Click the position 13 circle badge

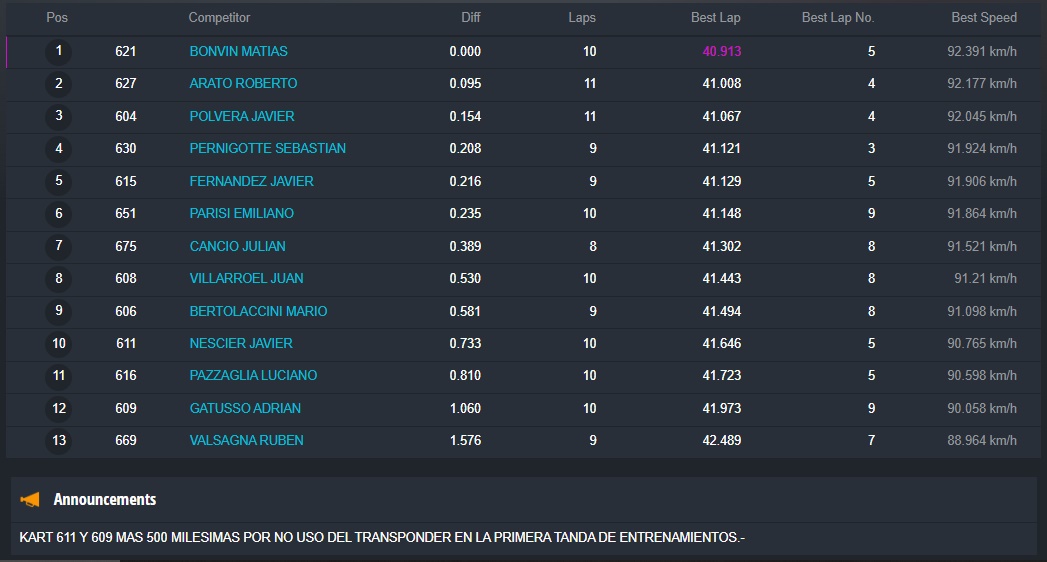pyautogui.click(x=59, y=440)
